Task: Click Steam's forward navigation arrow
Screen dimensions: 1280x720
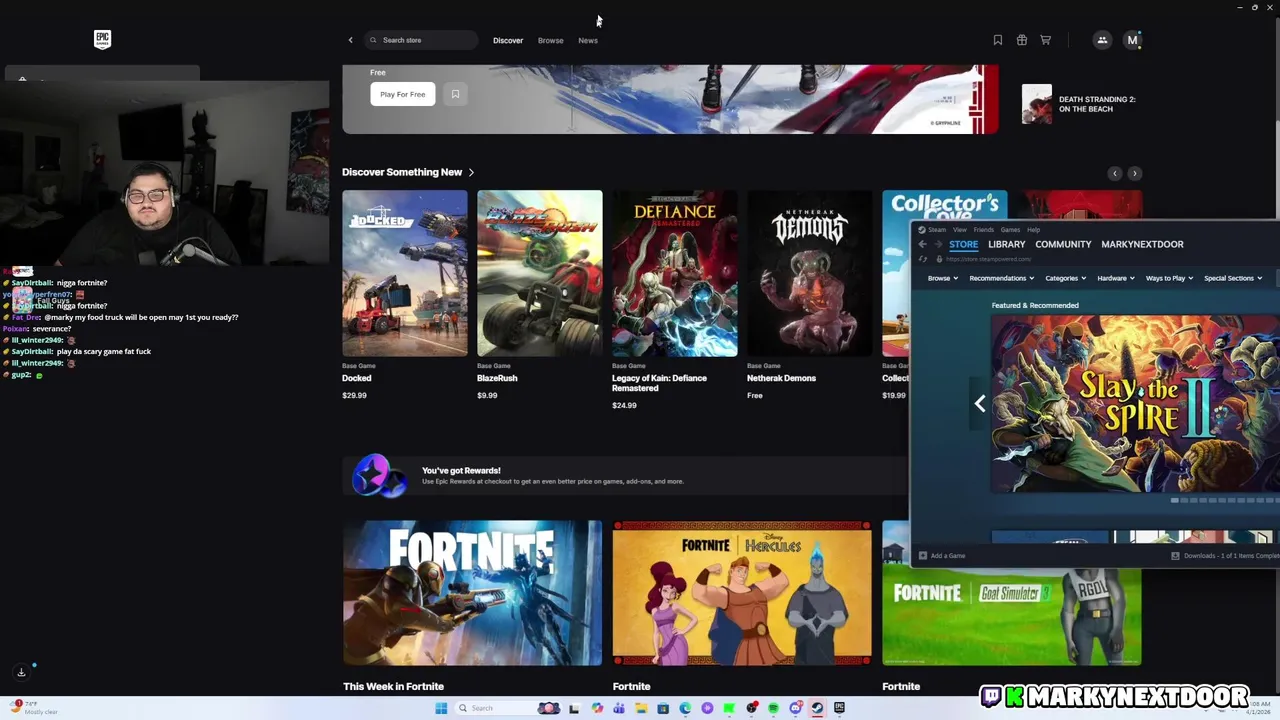Action: point(938,244)
